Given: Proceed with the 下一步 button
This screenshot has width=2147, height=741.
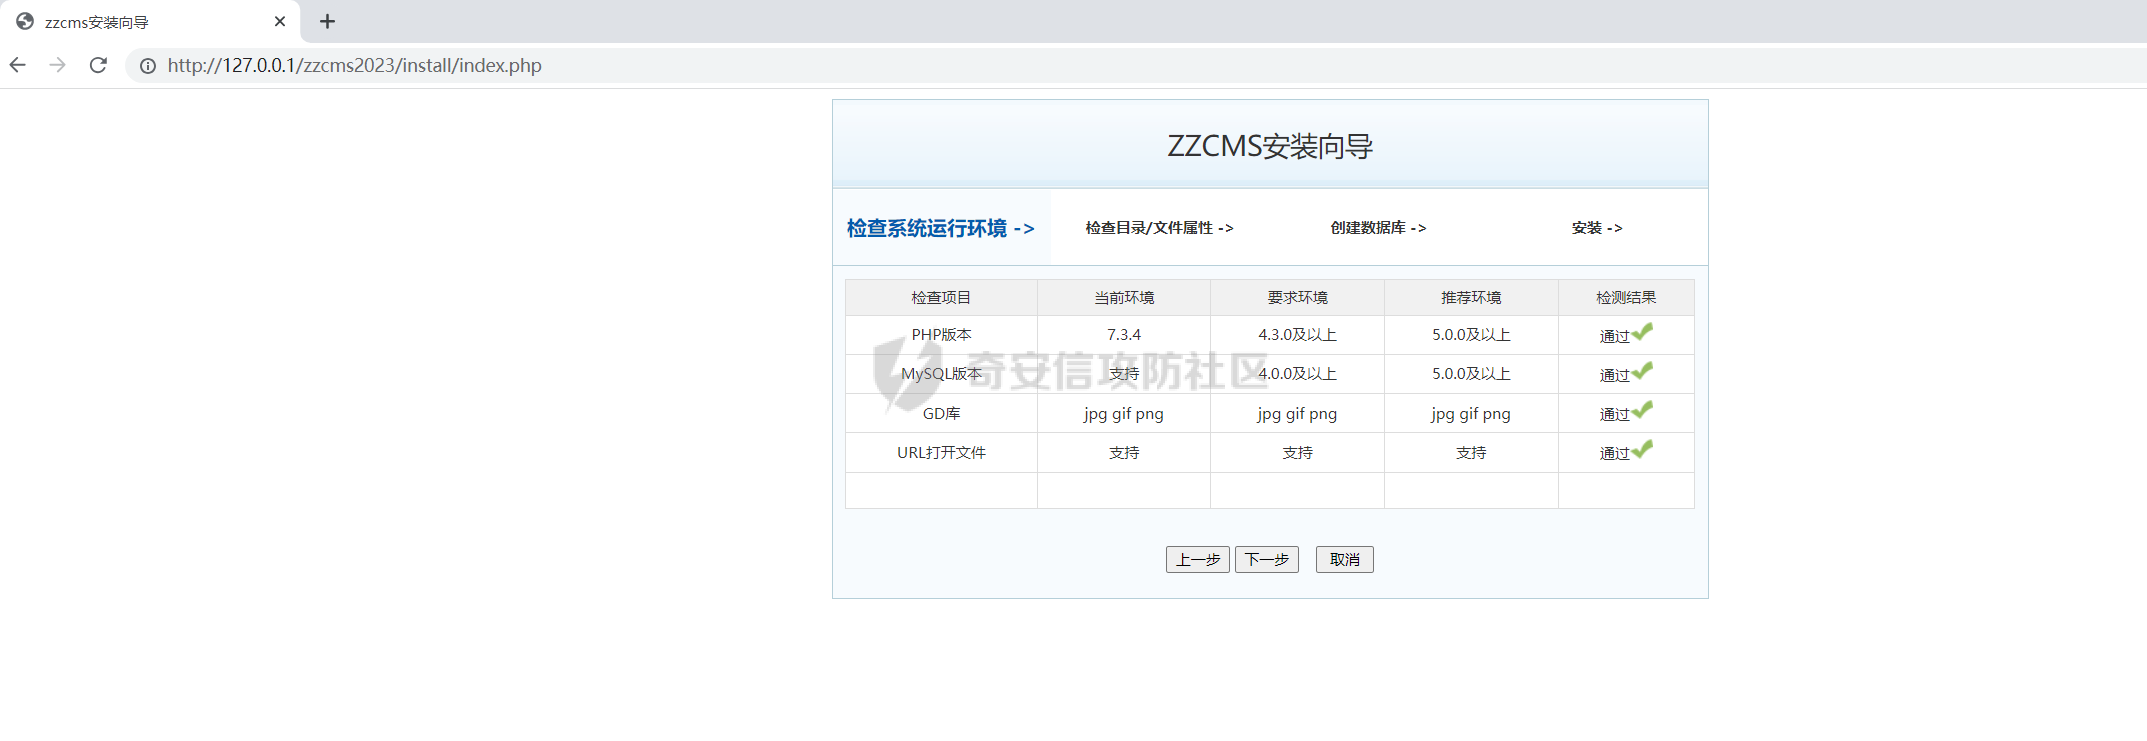Looking at the screenshot, I should [x=1267, y=559].
